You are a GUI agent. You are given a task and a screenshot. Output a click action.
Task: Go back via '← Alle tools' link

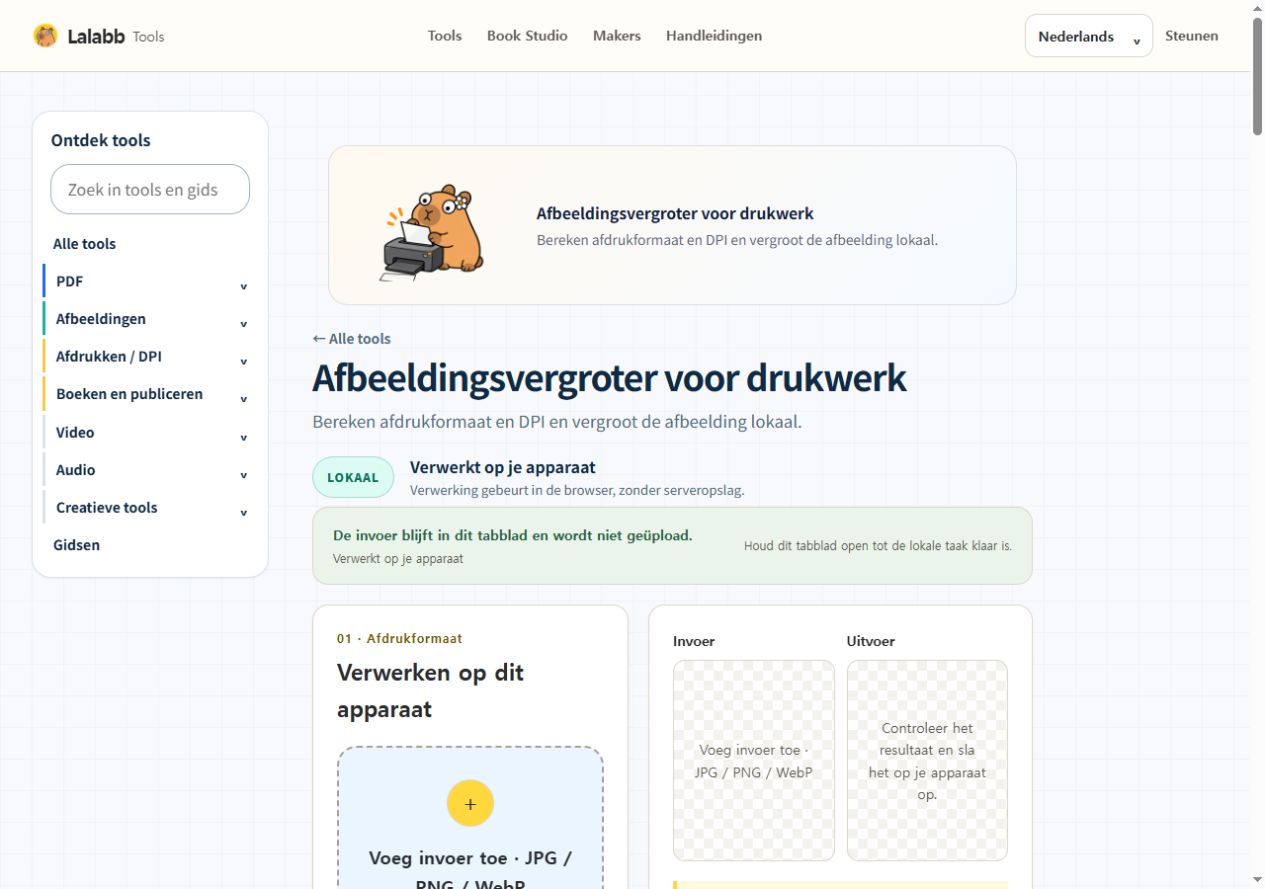[351, 339]
